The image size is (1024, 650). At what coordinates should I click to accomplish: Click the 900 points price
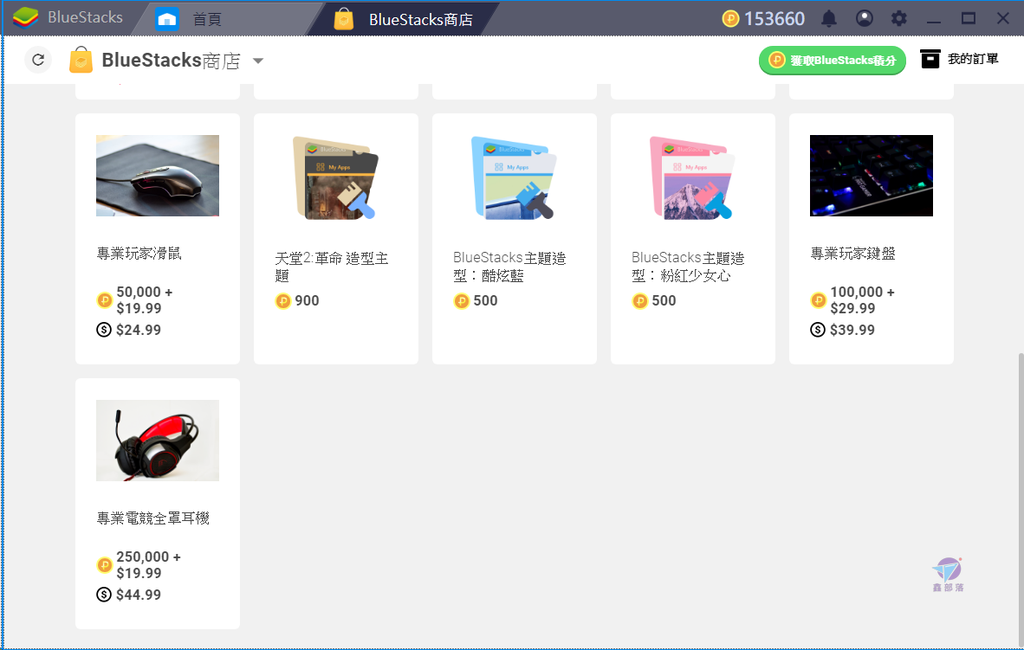click(x=307, y=301)
